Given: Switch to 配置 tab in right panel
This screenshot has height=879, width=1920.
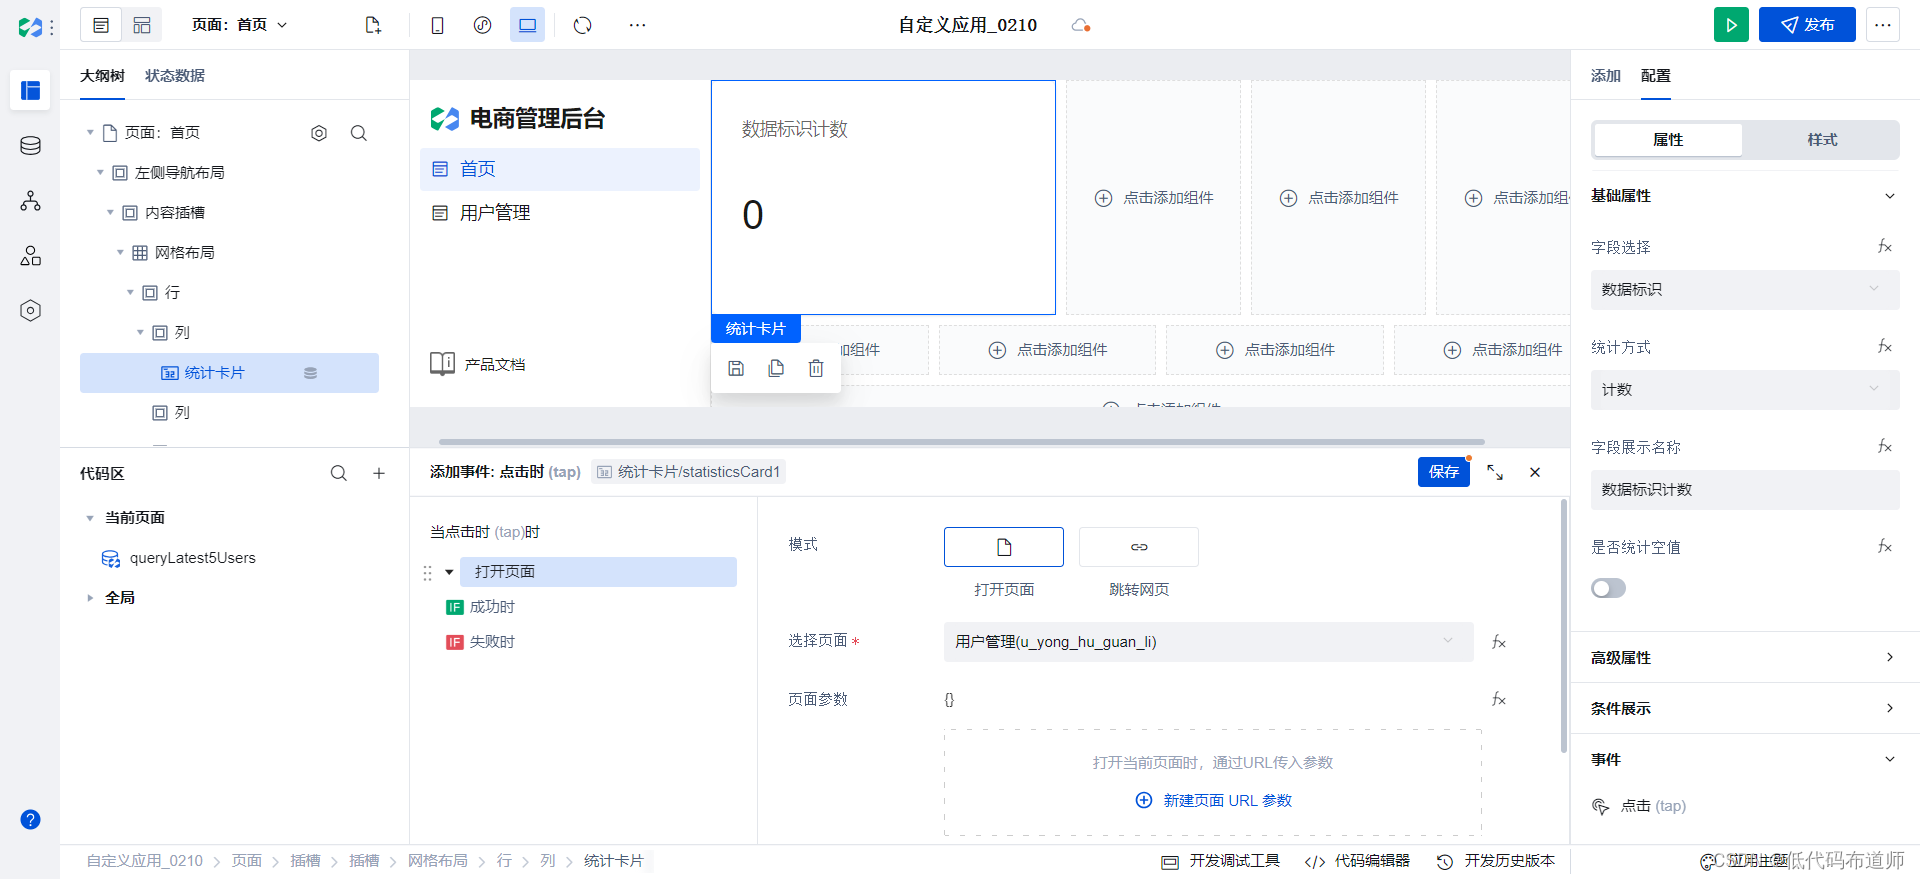Looking at the screenshot, I should (x=1656, y=76).
